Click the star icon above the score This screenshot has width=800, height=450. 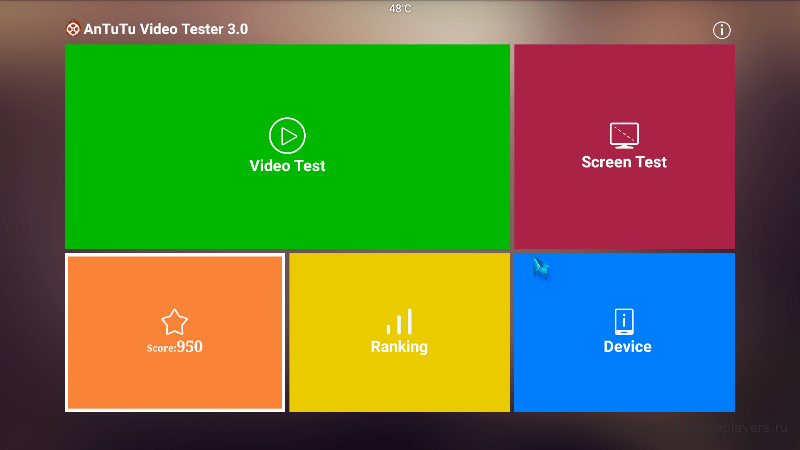[x=174, y=322]
